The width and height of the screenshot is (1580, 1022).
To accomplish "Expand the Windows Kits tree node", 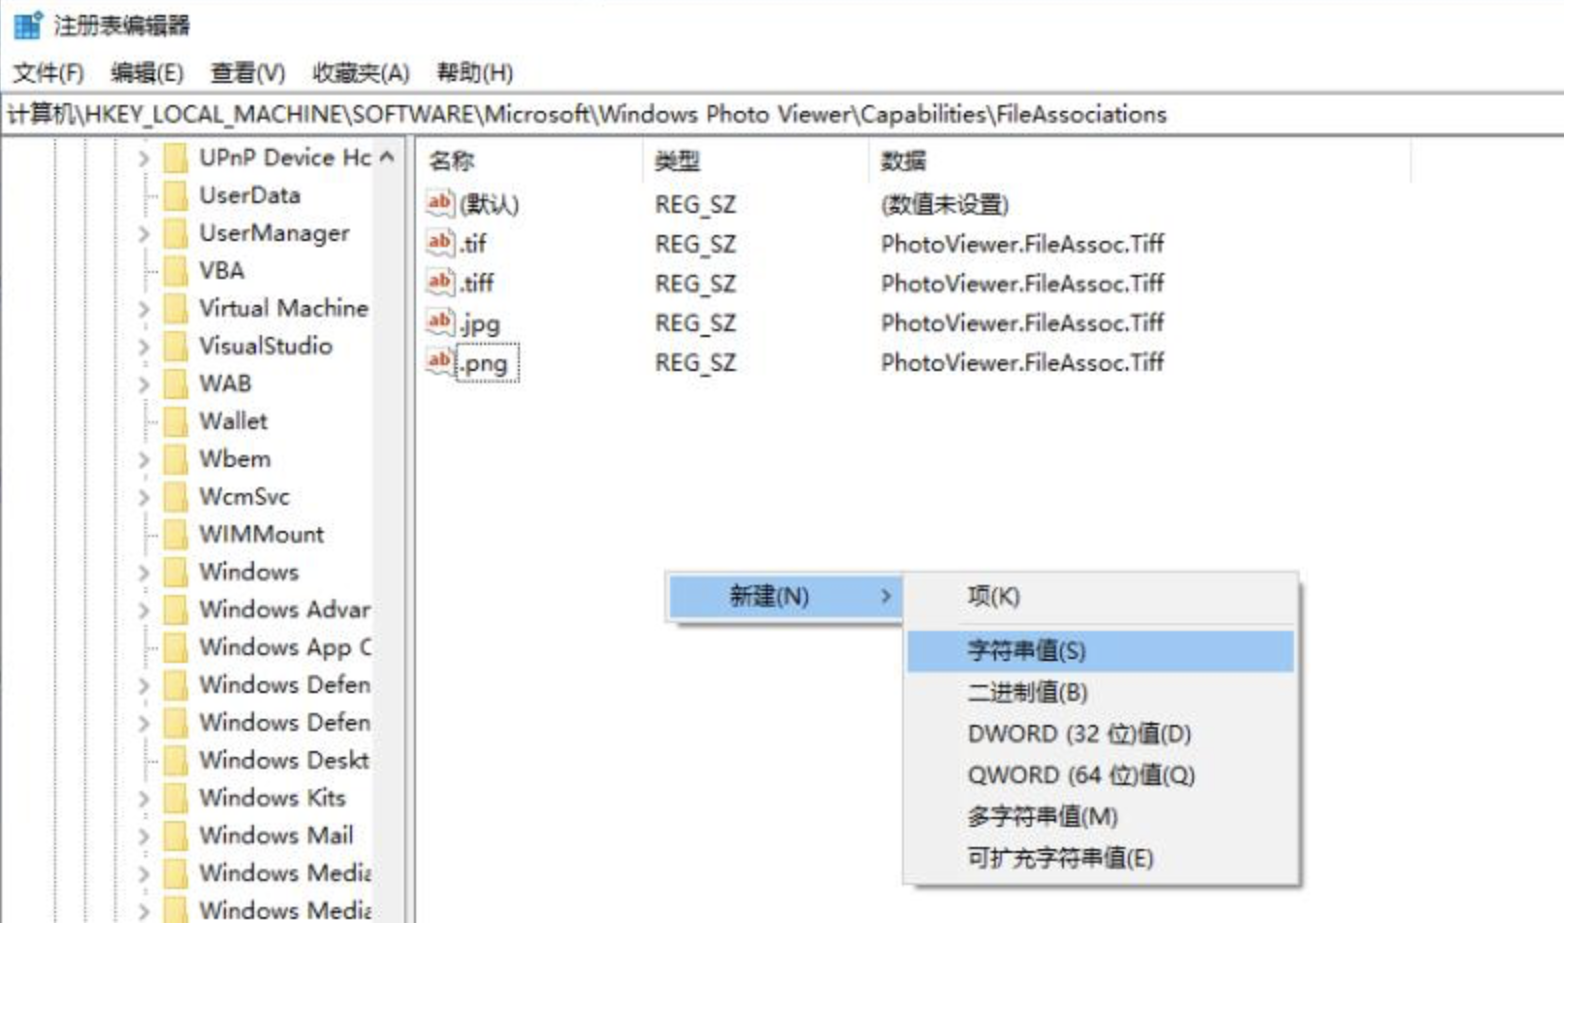I will pos(144,799).
